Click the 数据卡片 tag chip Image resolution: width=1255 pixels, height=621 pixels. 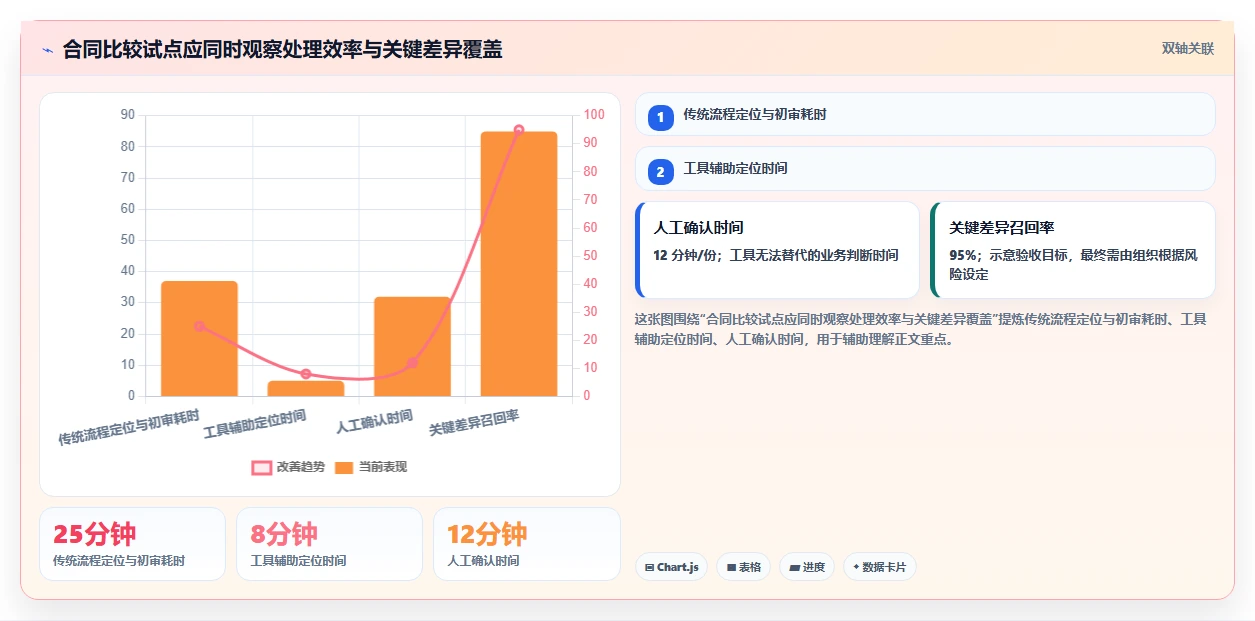(x=879, y=567)
